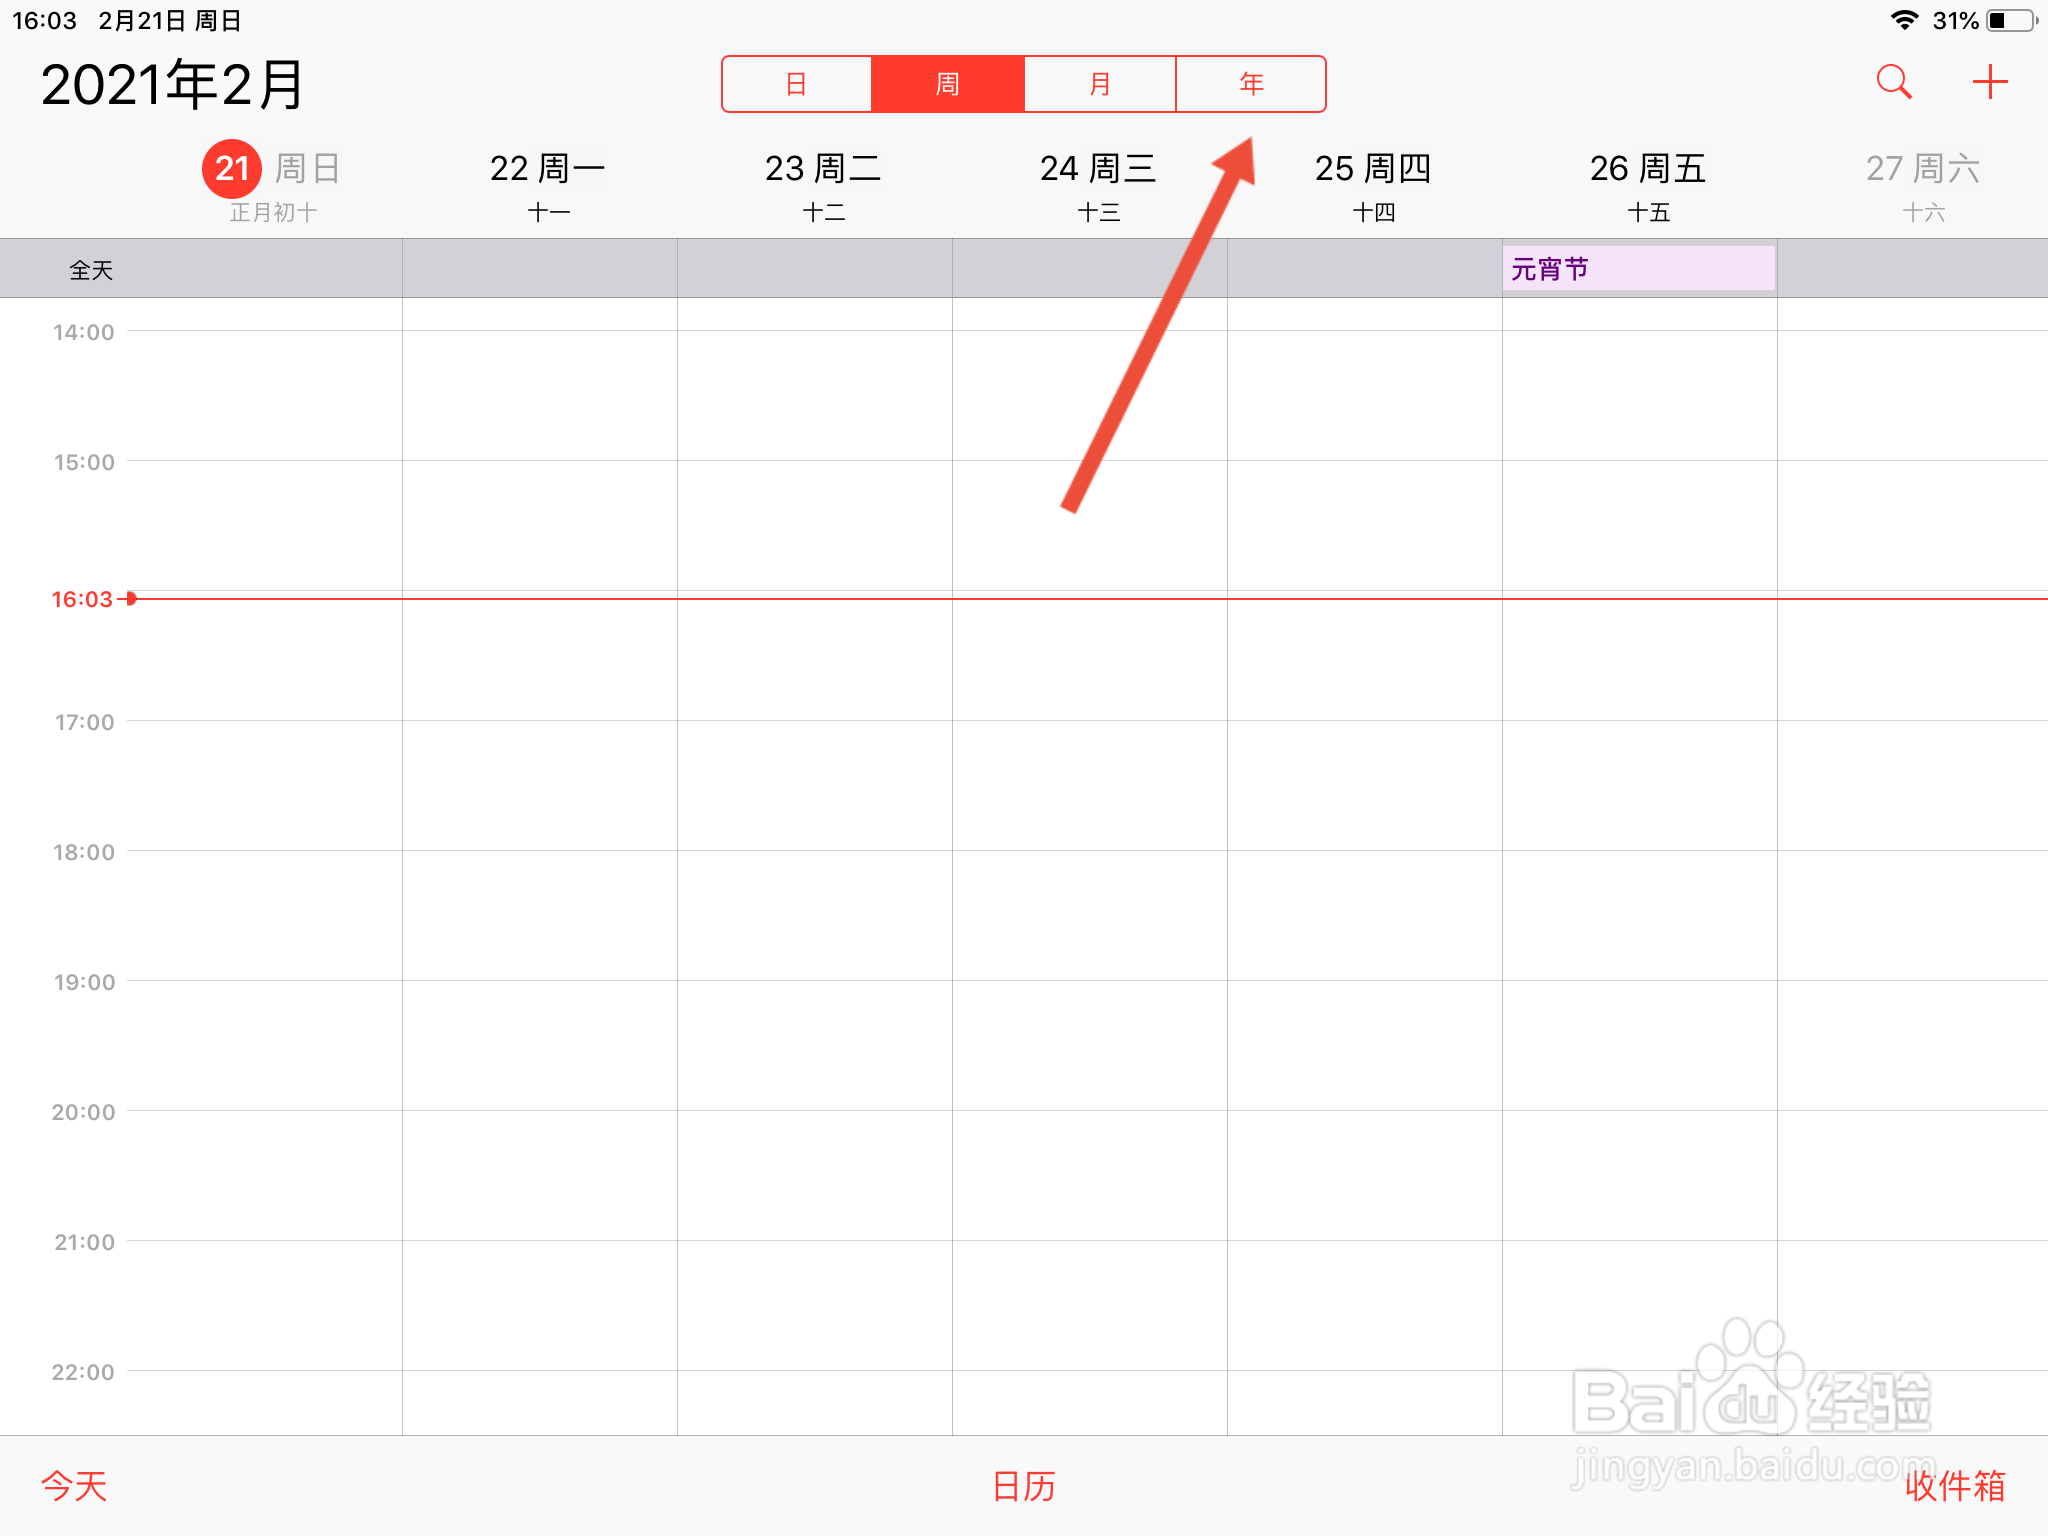Tap the lunar date 十六 under Saturday
The height and width of the screenshot is (1536, 2048).
click(1923, 212)
